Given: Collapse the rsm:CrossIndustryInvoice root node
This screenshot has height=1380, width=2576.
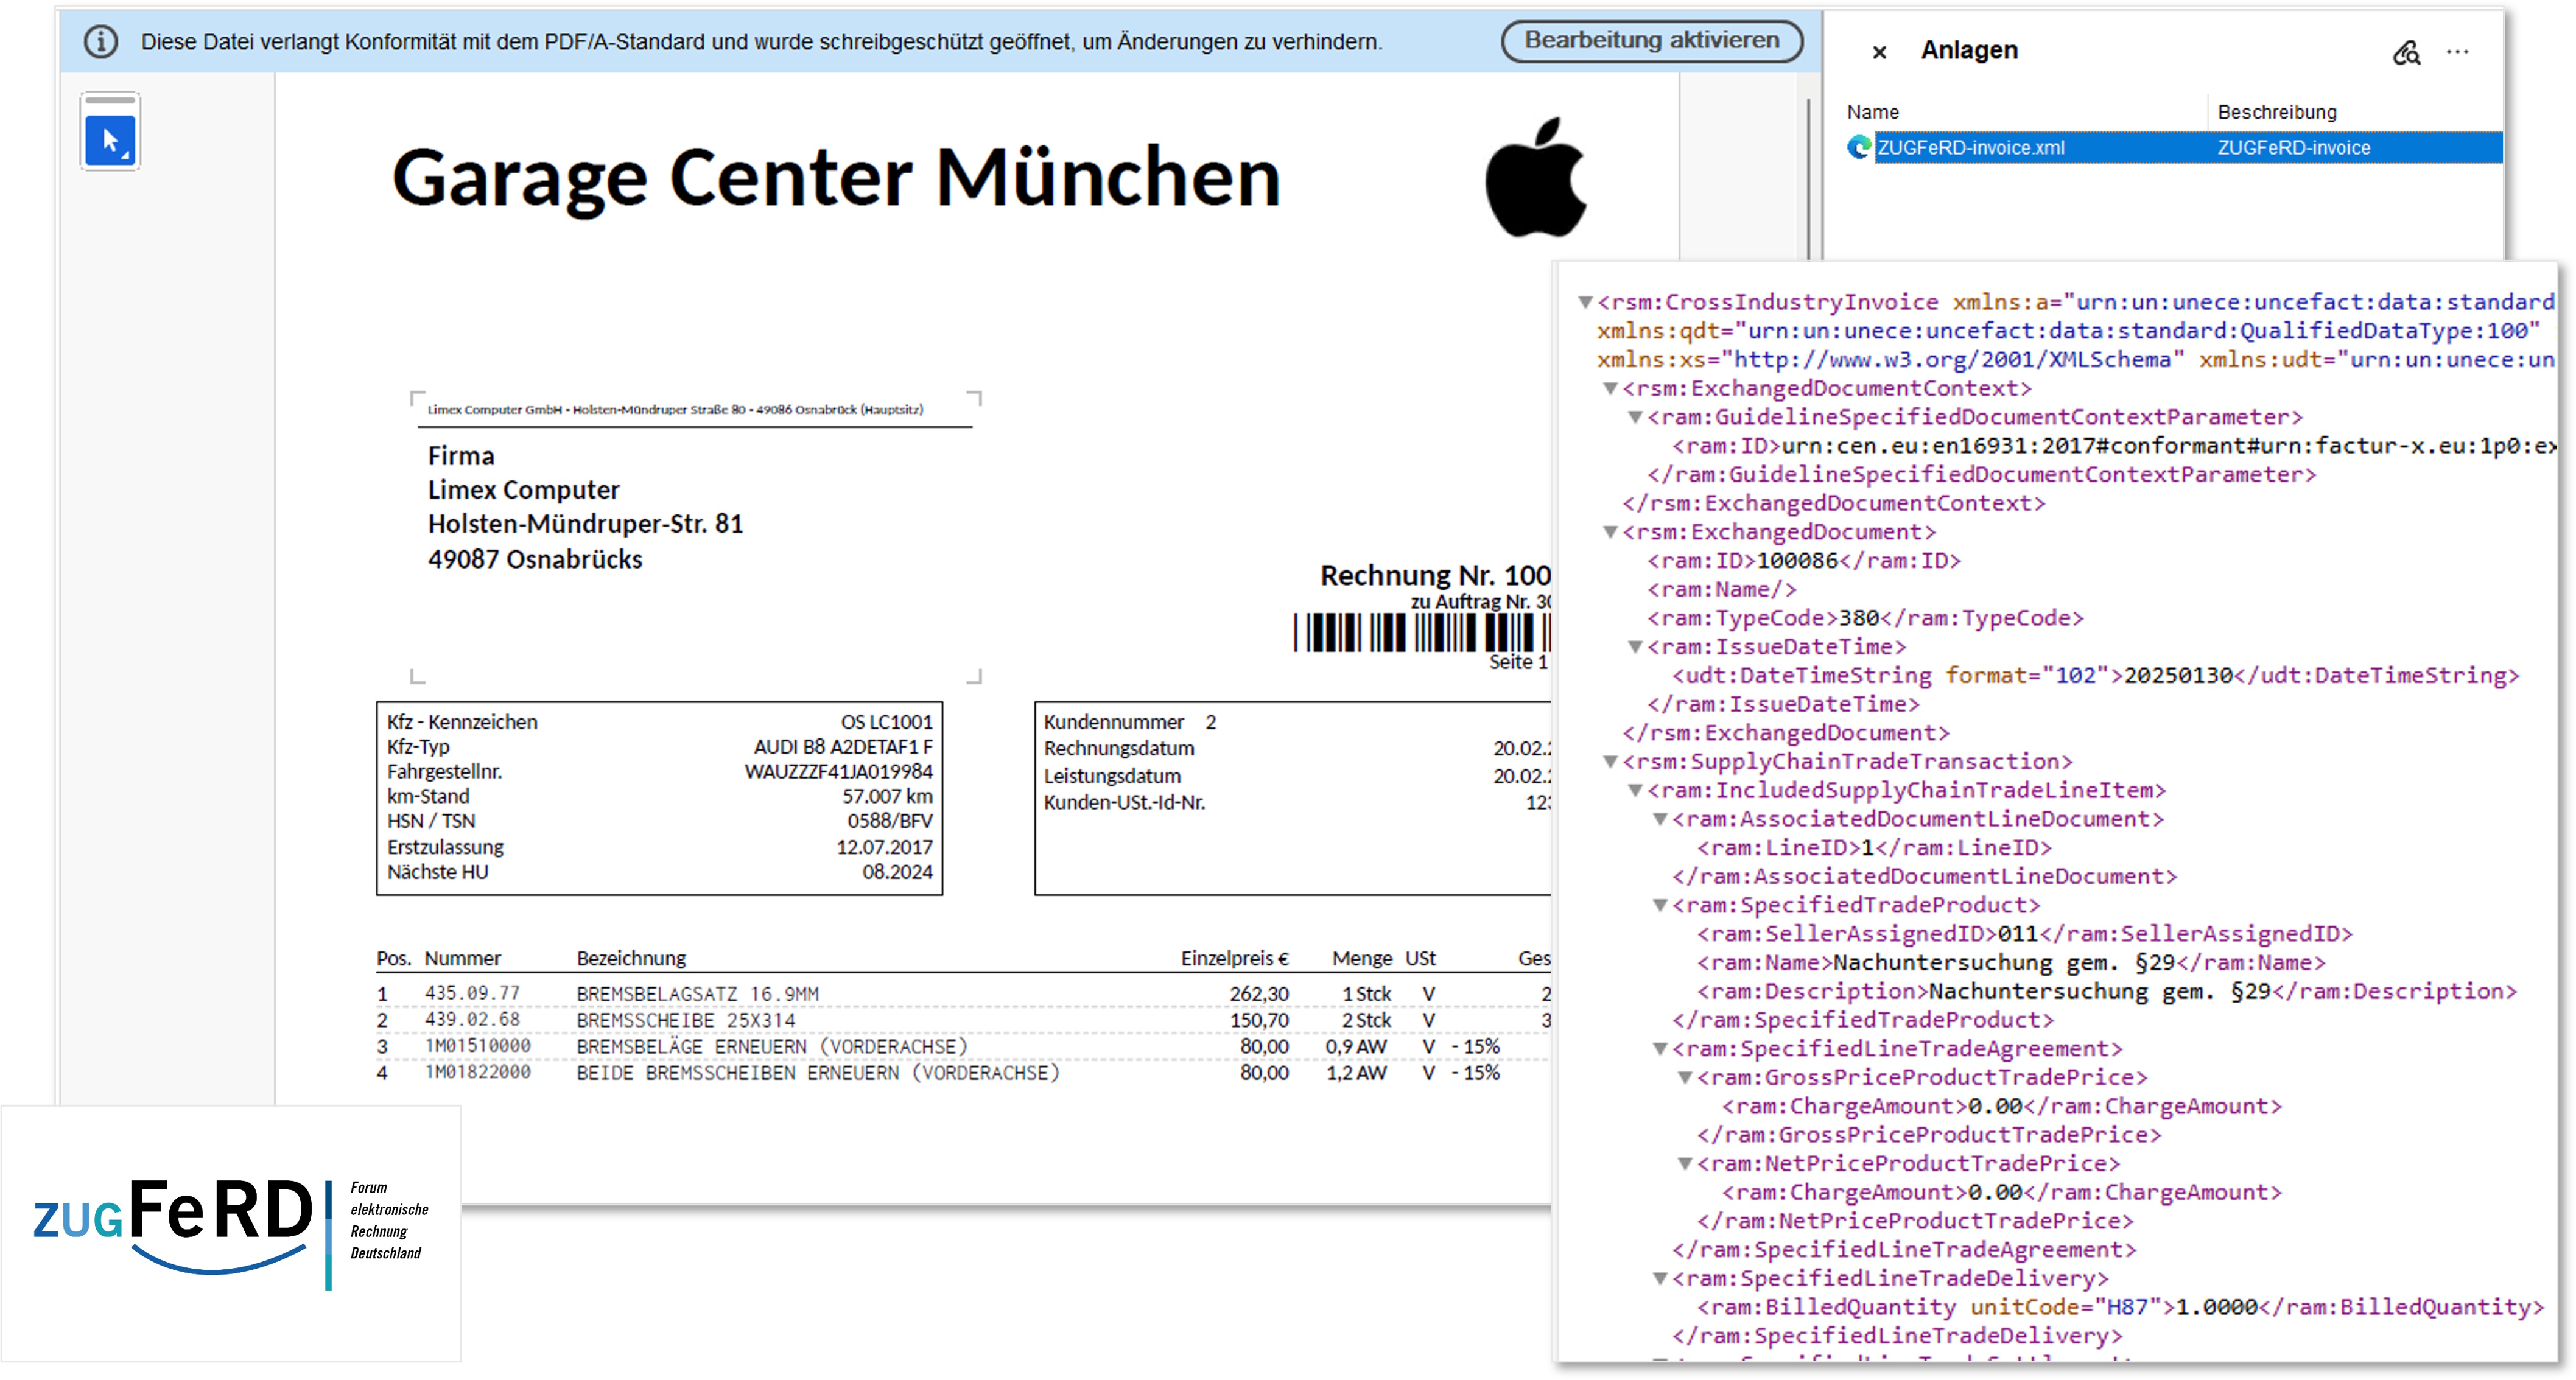Looking at the screenshot, I should coord(1585,302).
